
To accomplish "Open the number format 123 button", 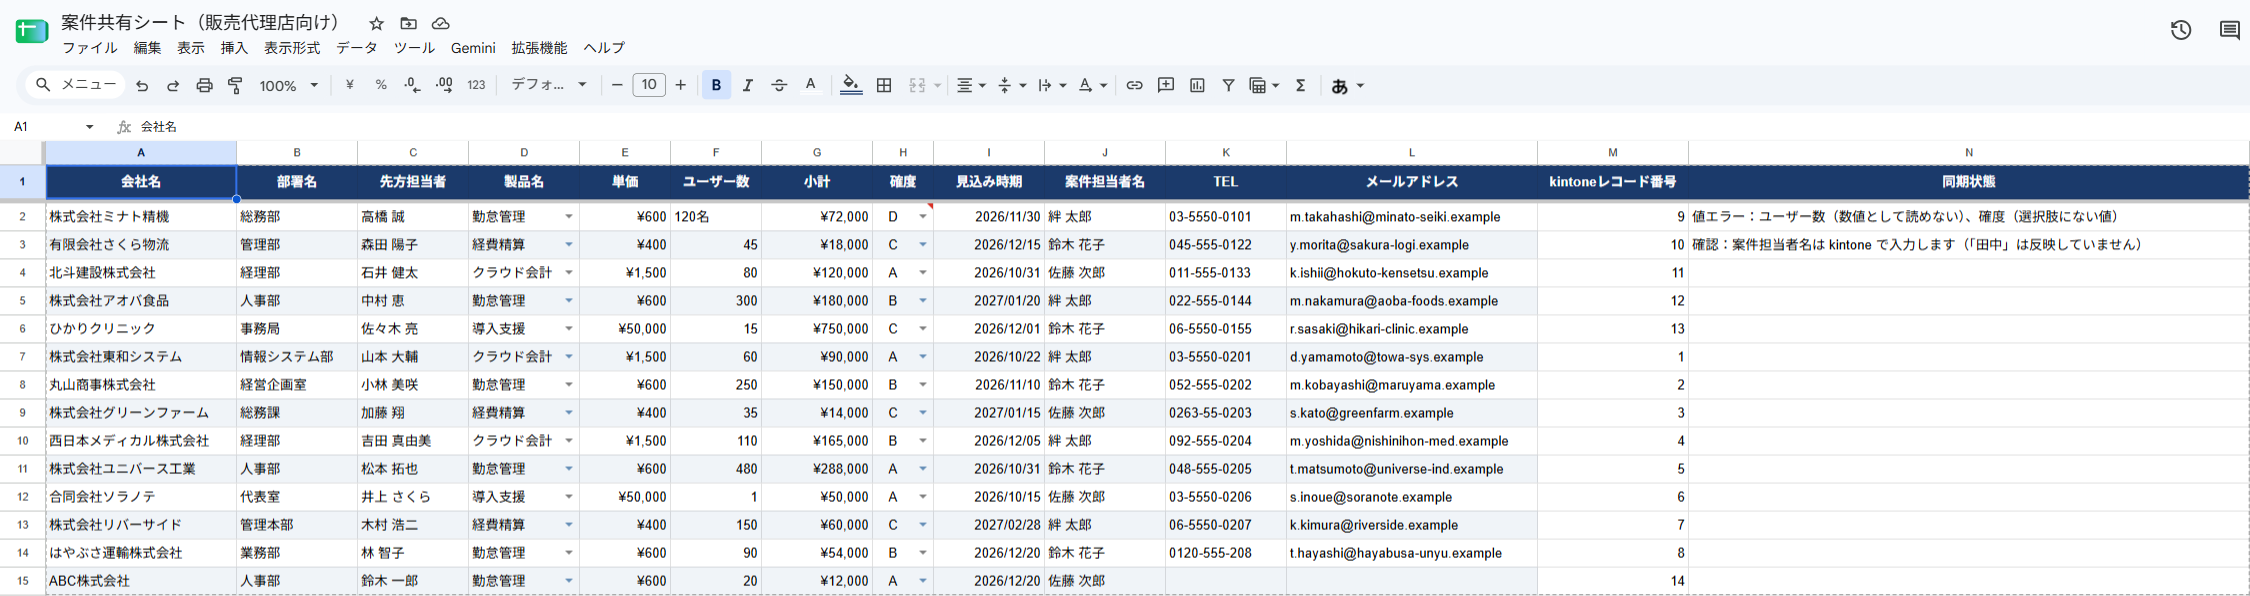I will pos(476,86).
